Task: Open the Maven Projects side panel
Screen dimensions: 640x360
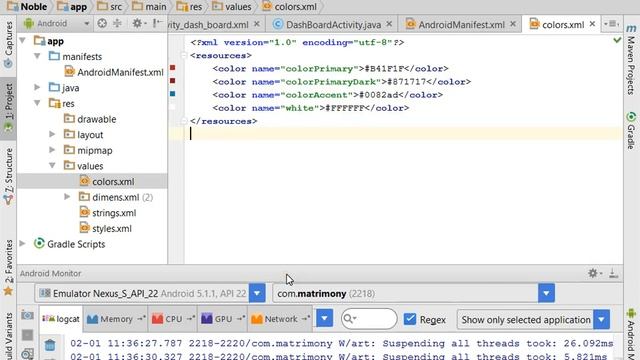Action: (631, 60)
